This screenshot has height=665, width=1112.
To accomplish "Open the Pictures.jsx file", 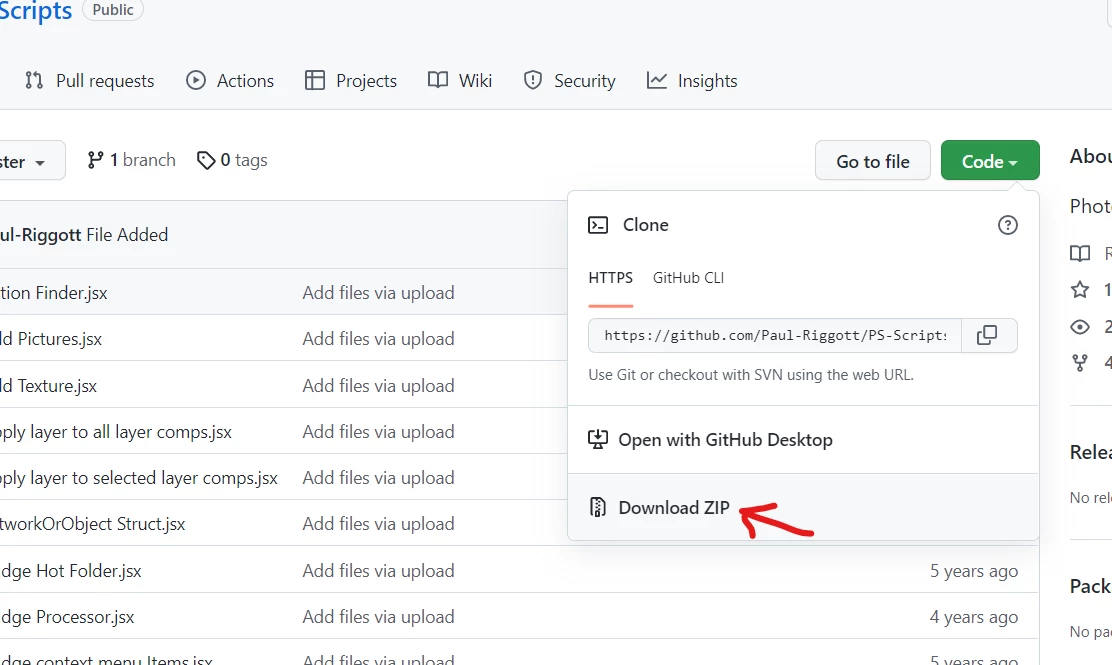I will tap(51, 339).
